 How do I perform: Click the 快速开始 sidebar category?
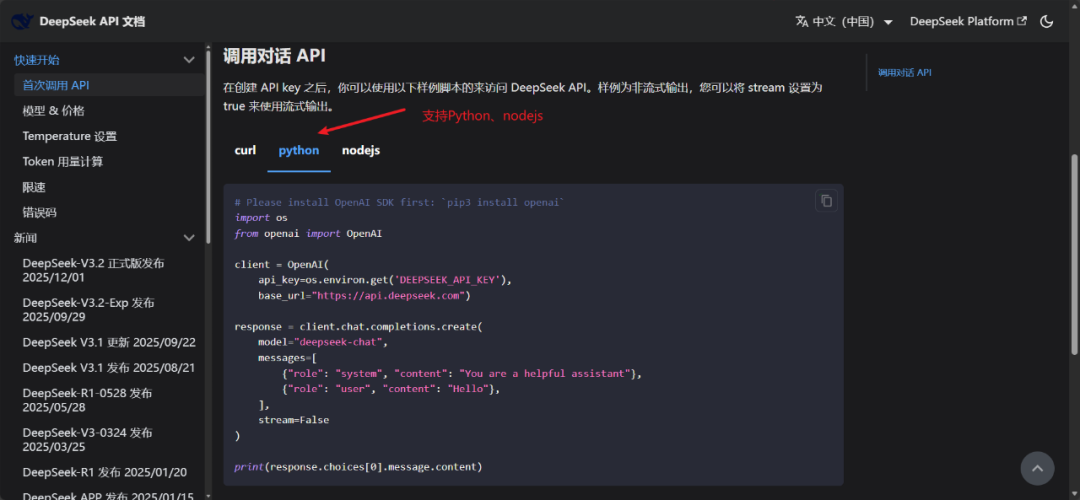tap(37, 60)
